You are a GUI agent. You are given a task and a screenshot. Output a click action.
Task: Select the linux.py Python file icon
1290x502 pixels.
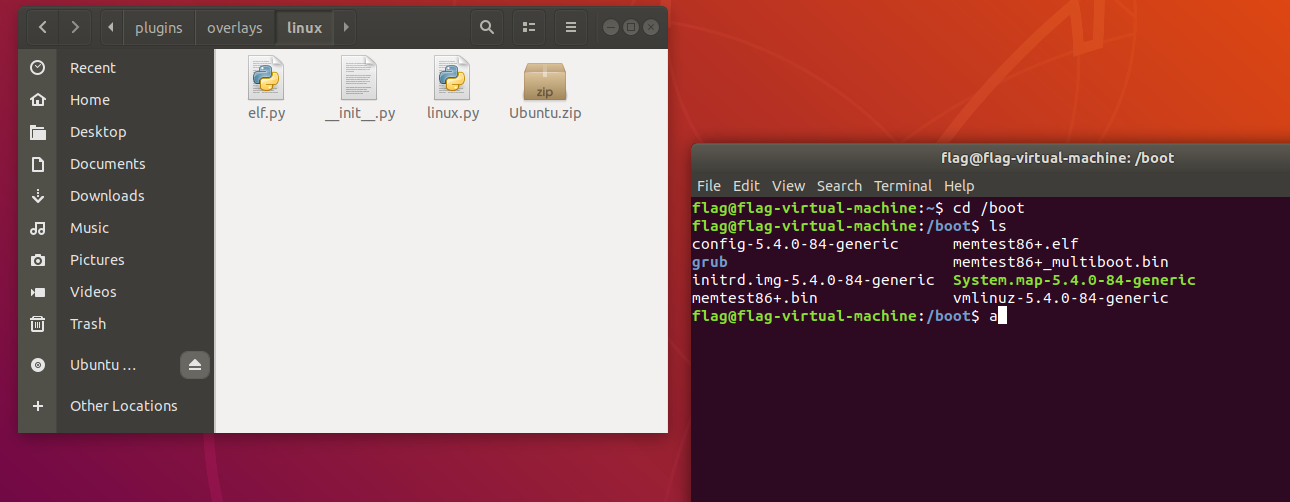pyautogui.click(x=453, y=77)
